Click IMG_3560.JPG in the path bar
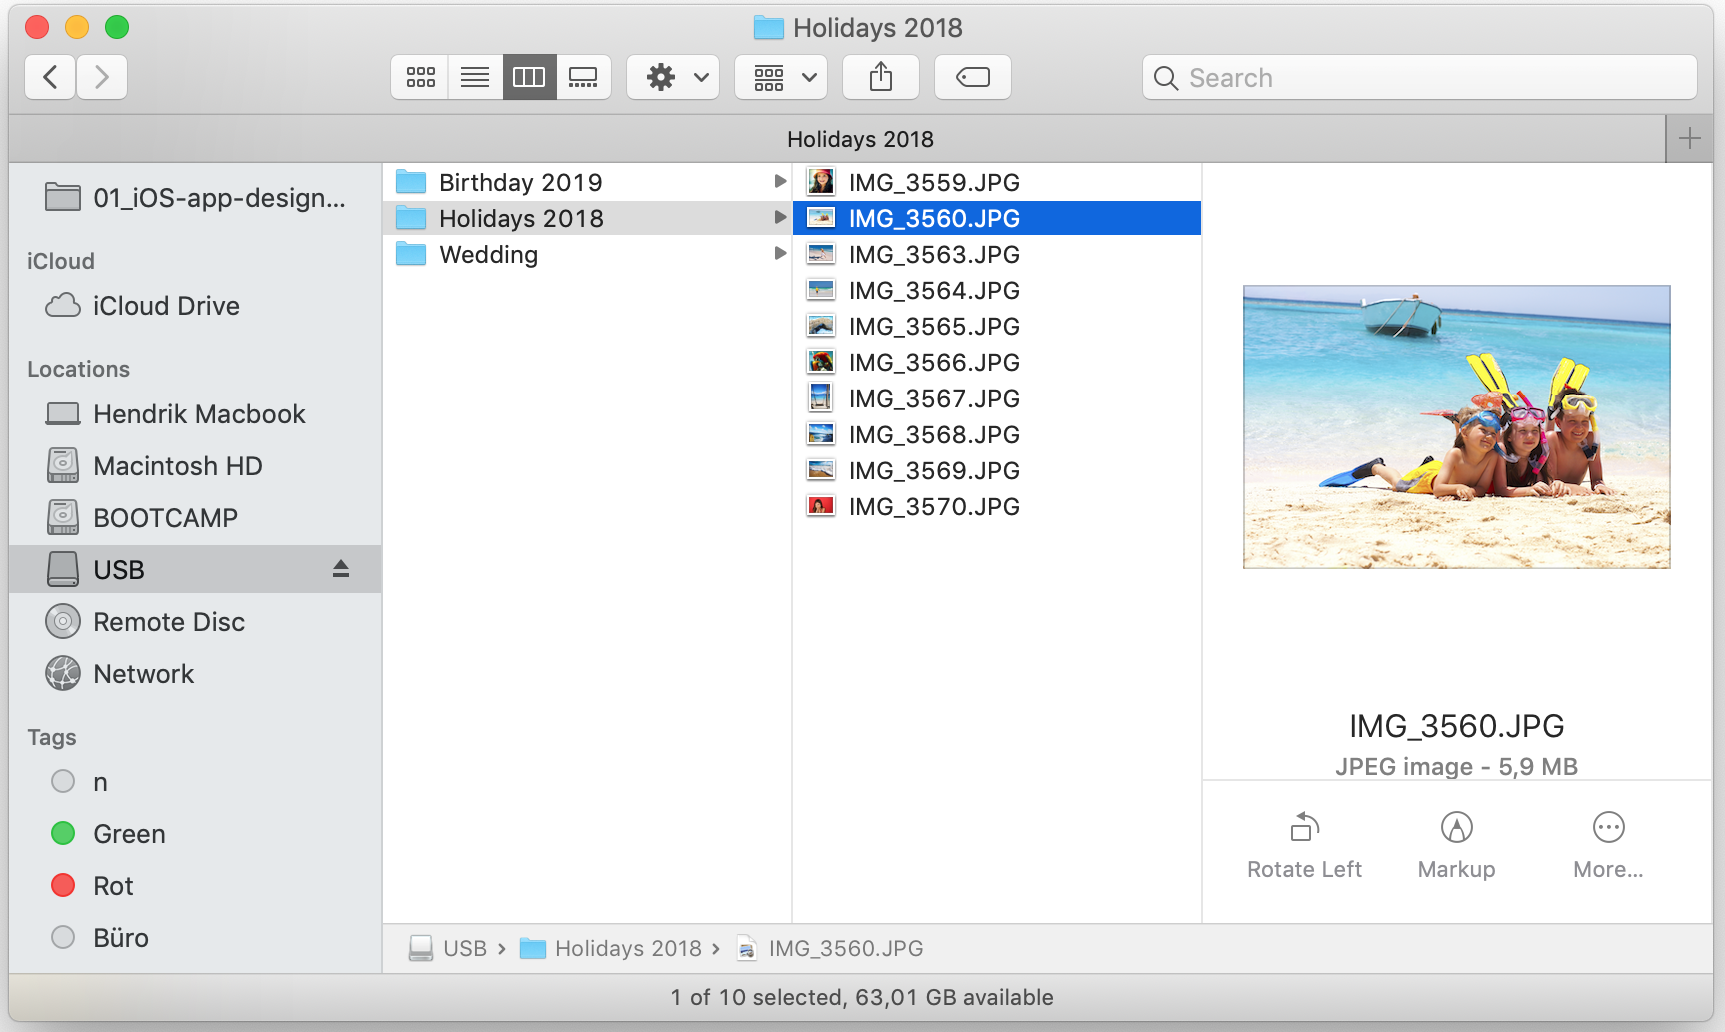The height and width of the screenshot is (1032, 1725). tap(830, 948)
